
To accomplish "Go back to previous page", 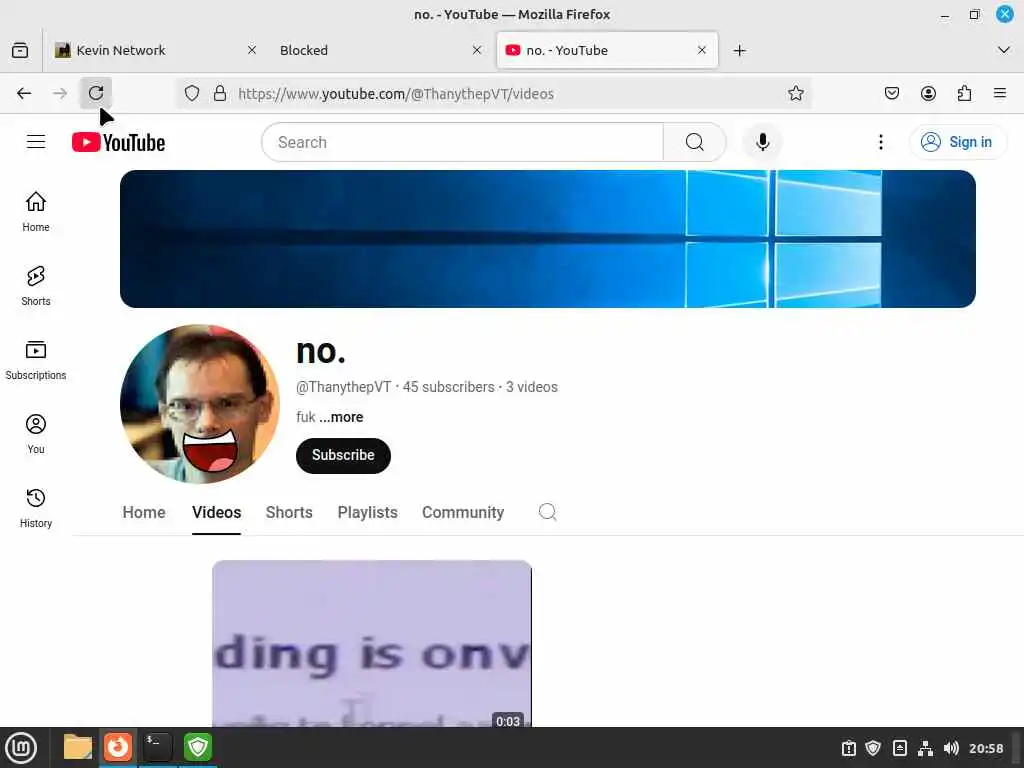I will click(x=24, y=93).
